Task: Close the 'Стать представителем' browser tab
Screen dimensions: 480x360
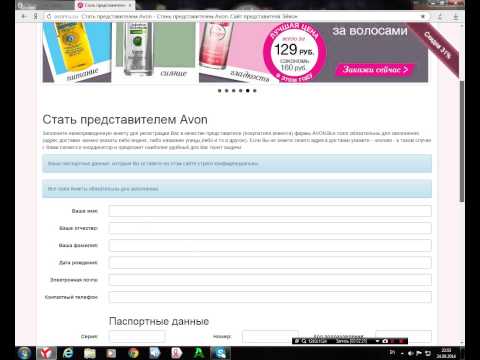Action: point(130,5)
